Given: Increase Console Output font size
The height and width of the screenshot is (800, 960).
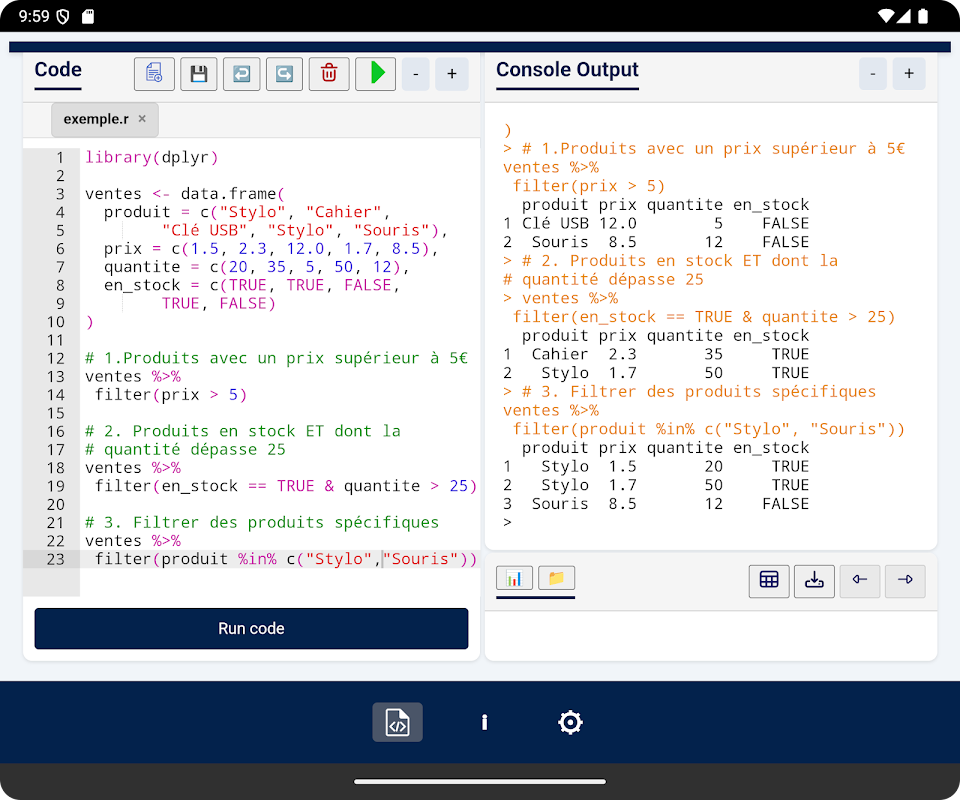Looking at the screenshot, I should 909,74.
